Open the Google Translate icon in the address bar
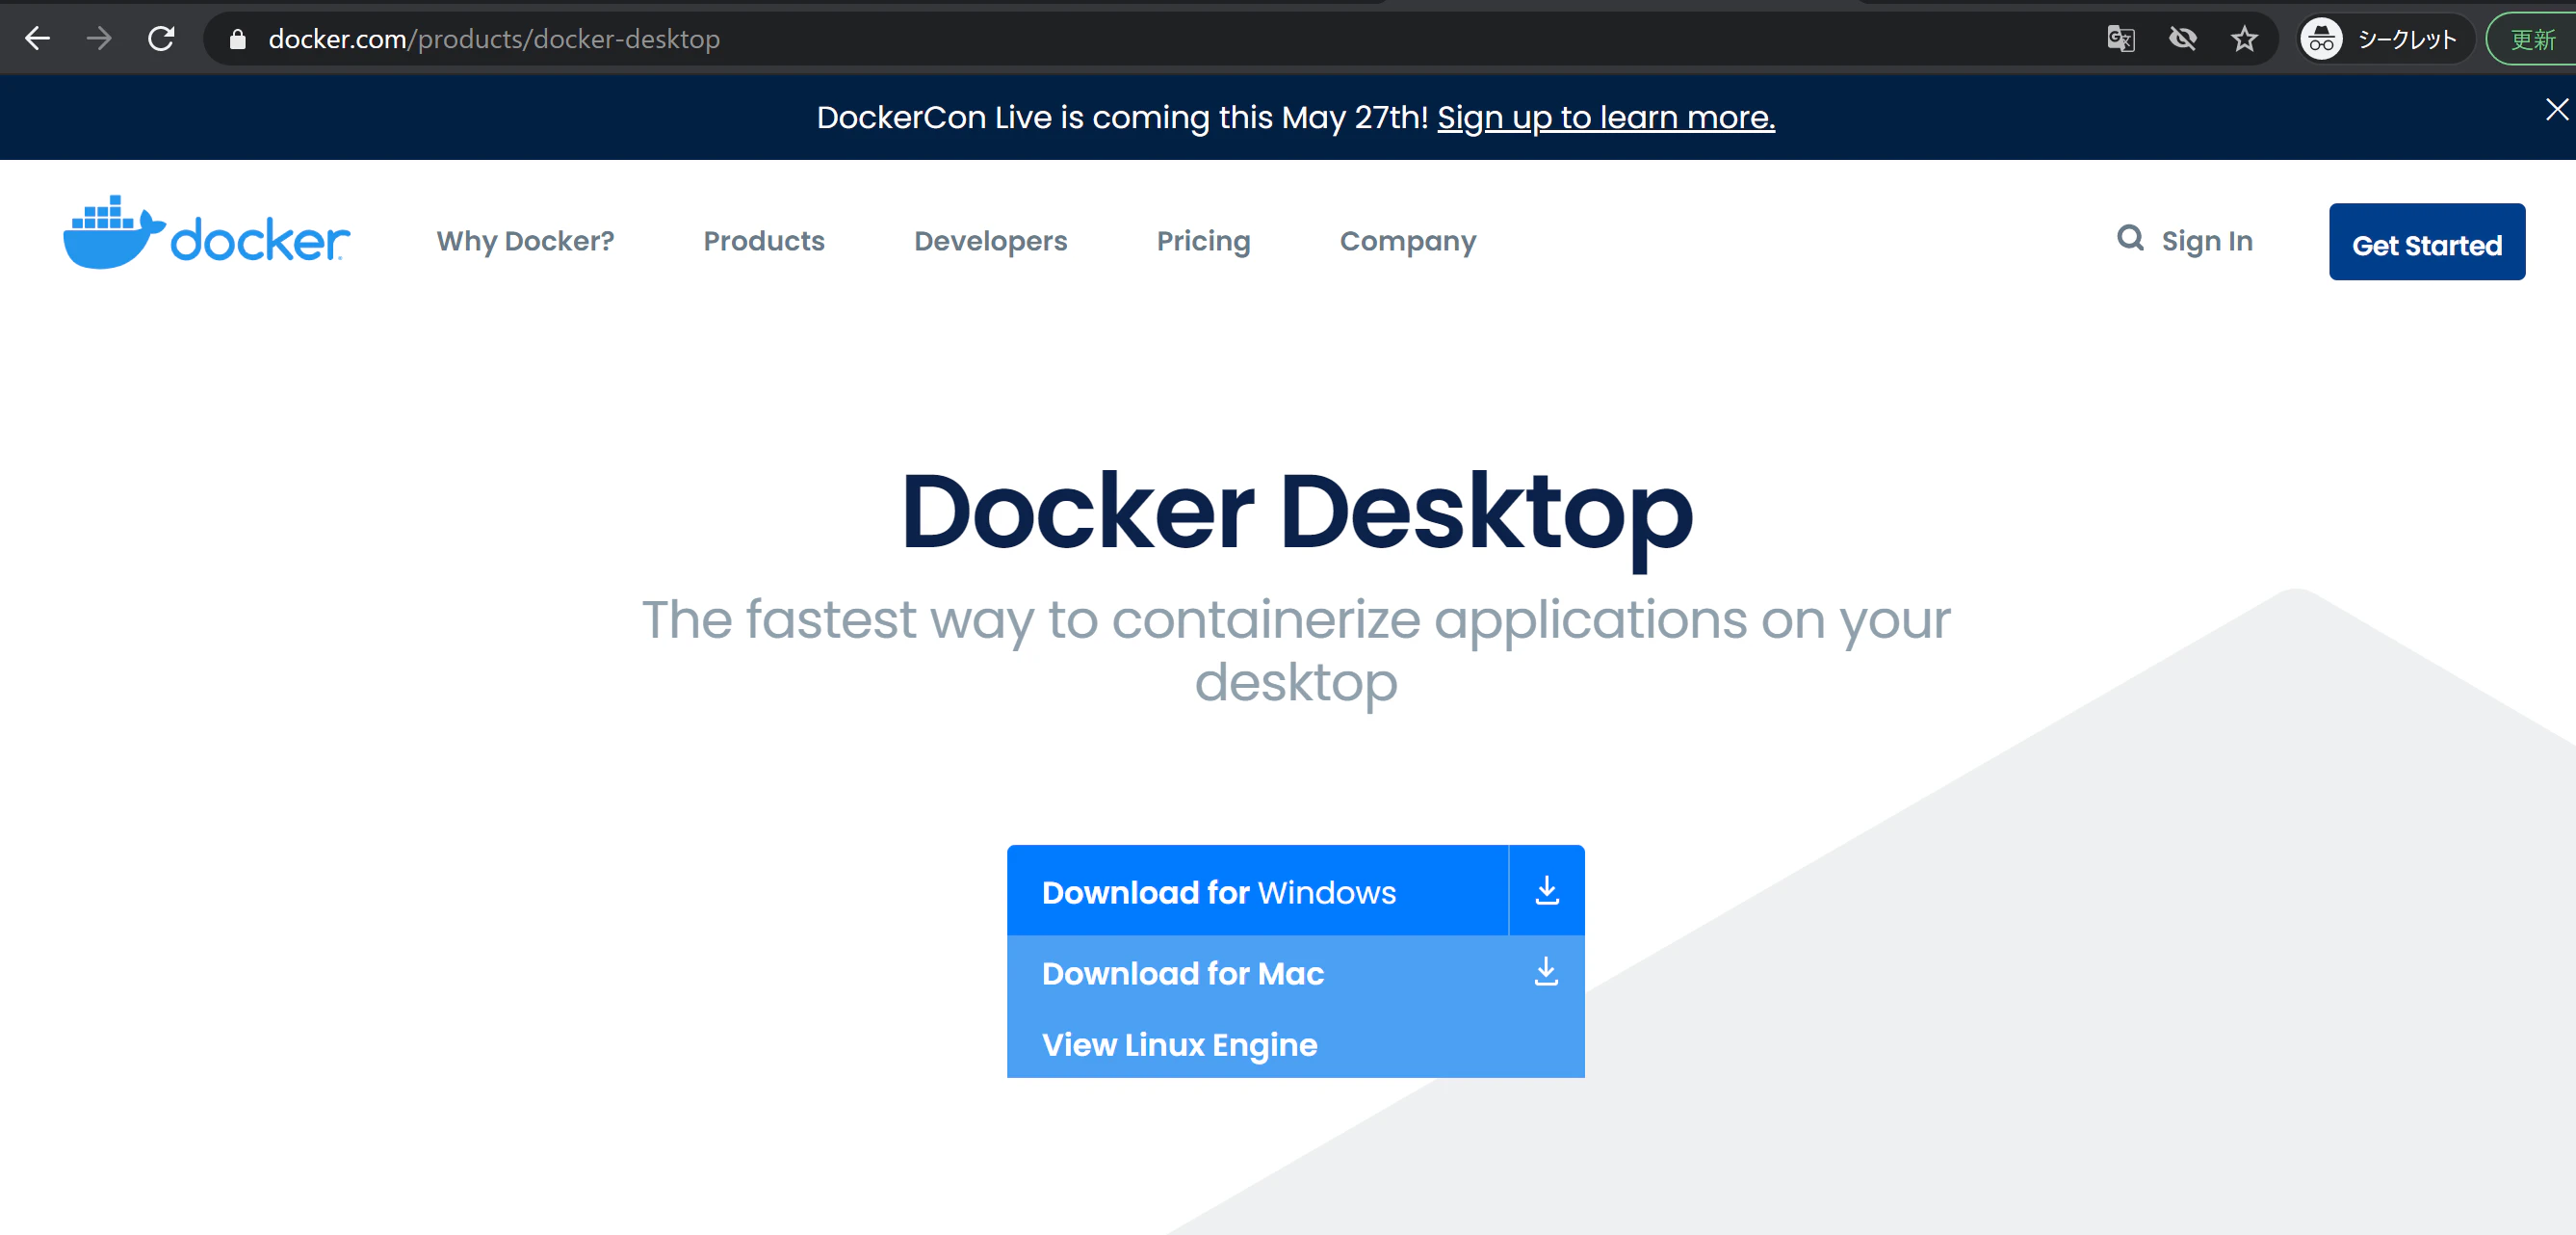2576x1235 pixels. tap(2120, 39)
